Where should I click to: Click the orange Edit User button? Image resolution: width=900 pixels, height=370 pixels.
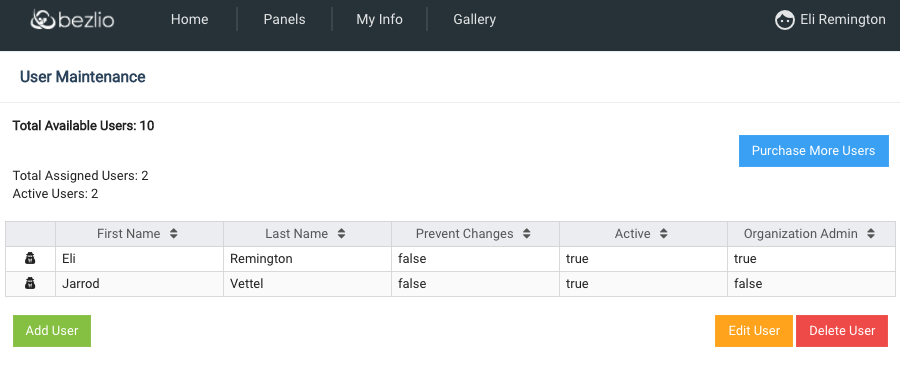(x=754, y=331)
